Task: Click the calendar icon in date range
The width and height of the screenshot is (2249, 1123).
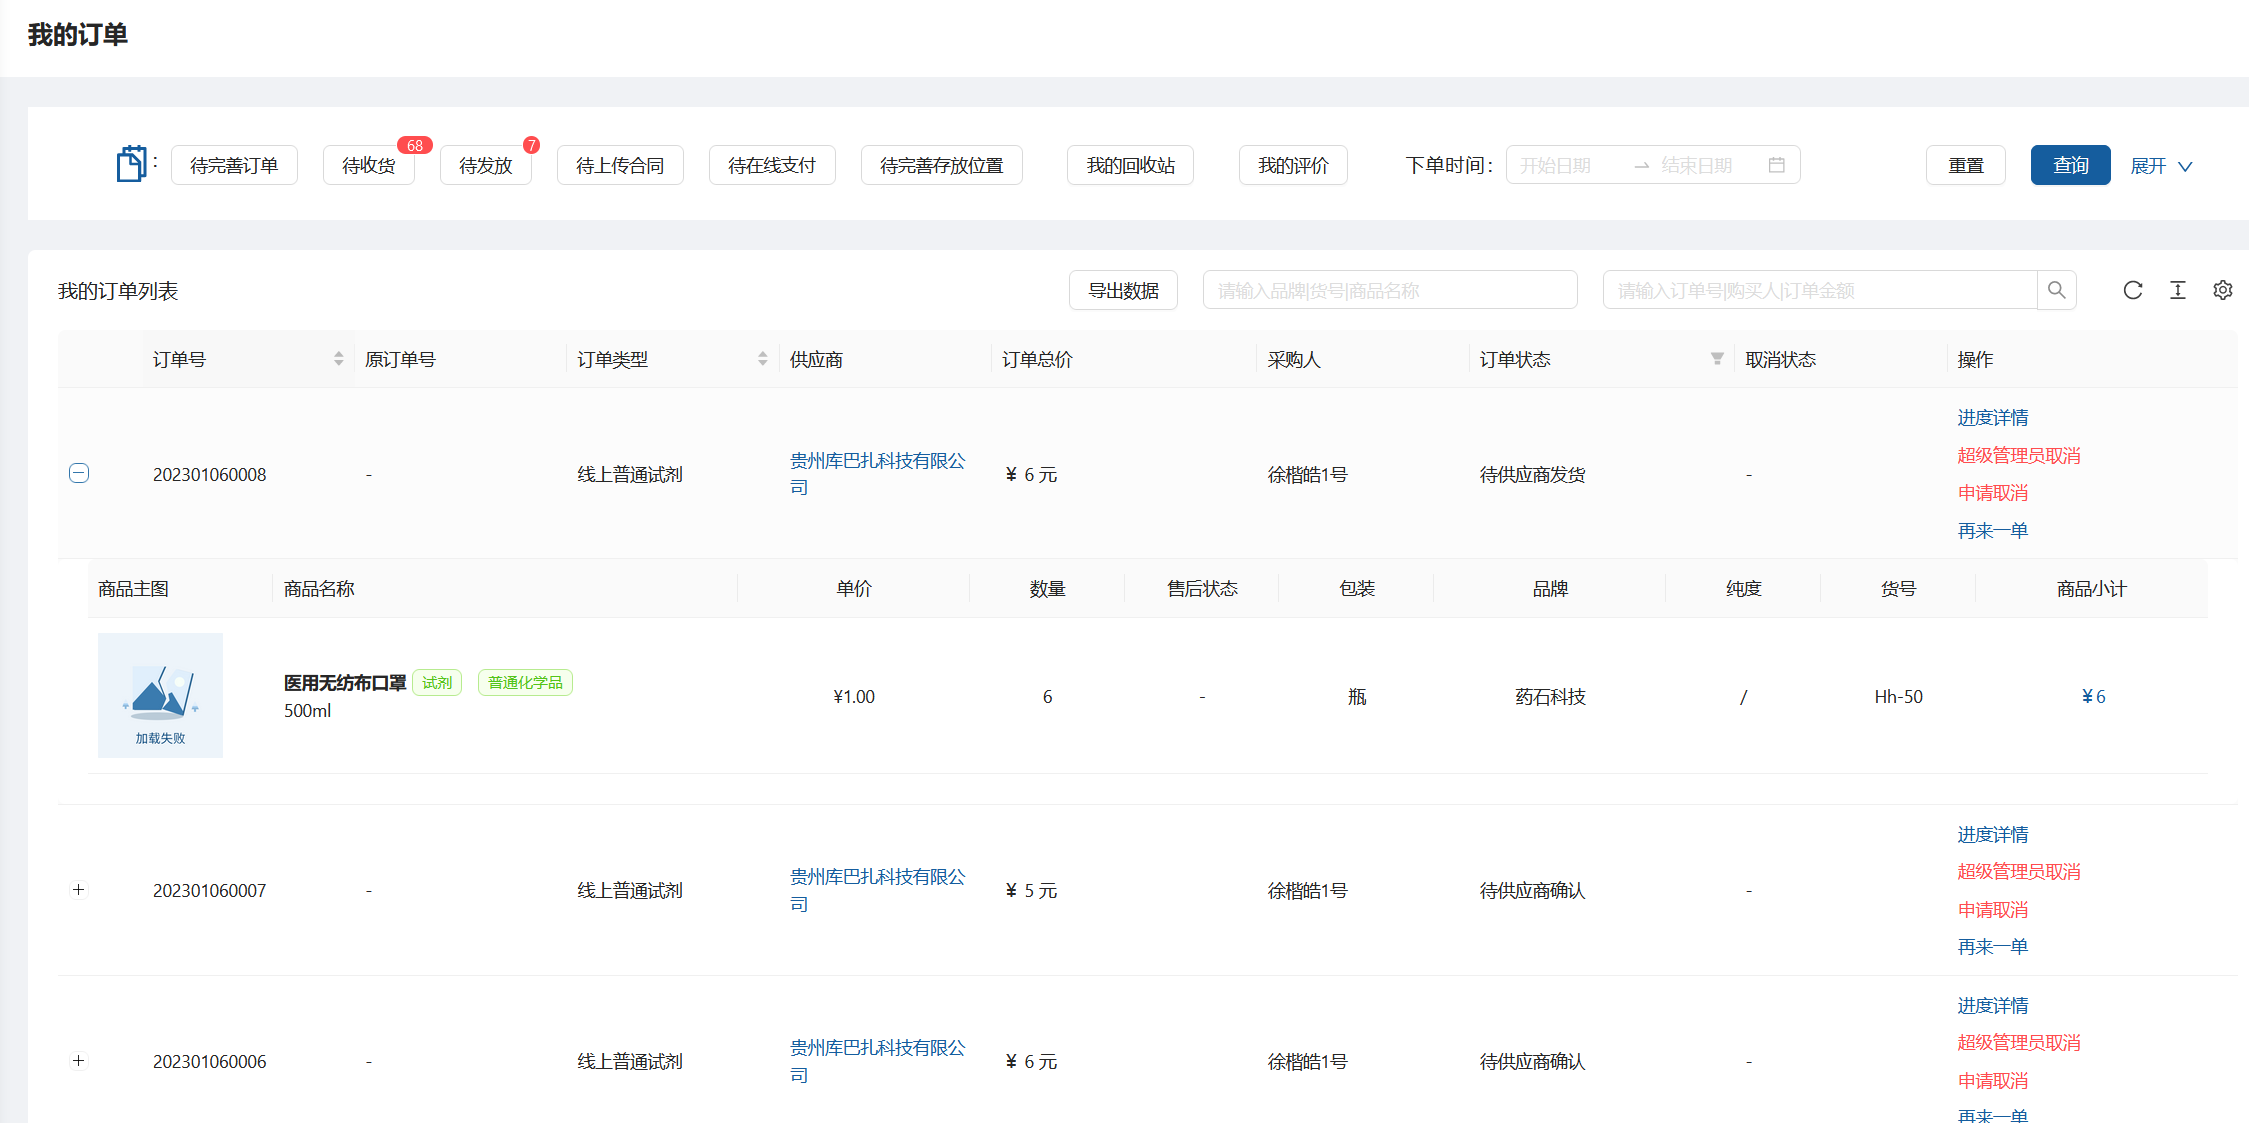Action: coord(1776,165)
